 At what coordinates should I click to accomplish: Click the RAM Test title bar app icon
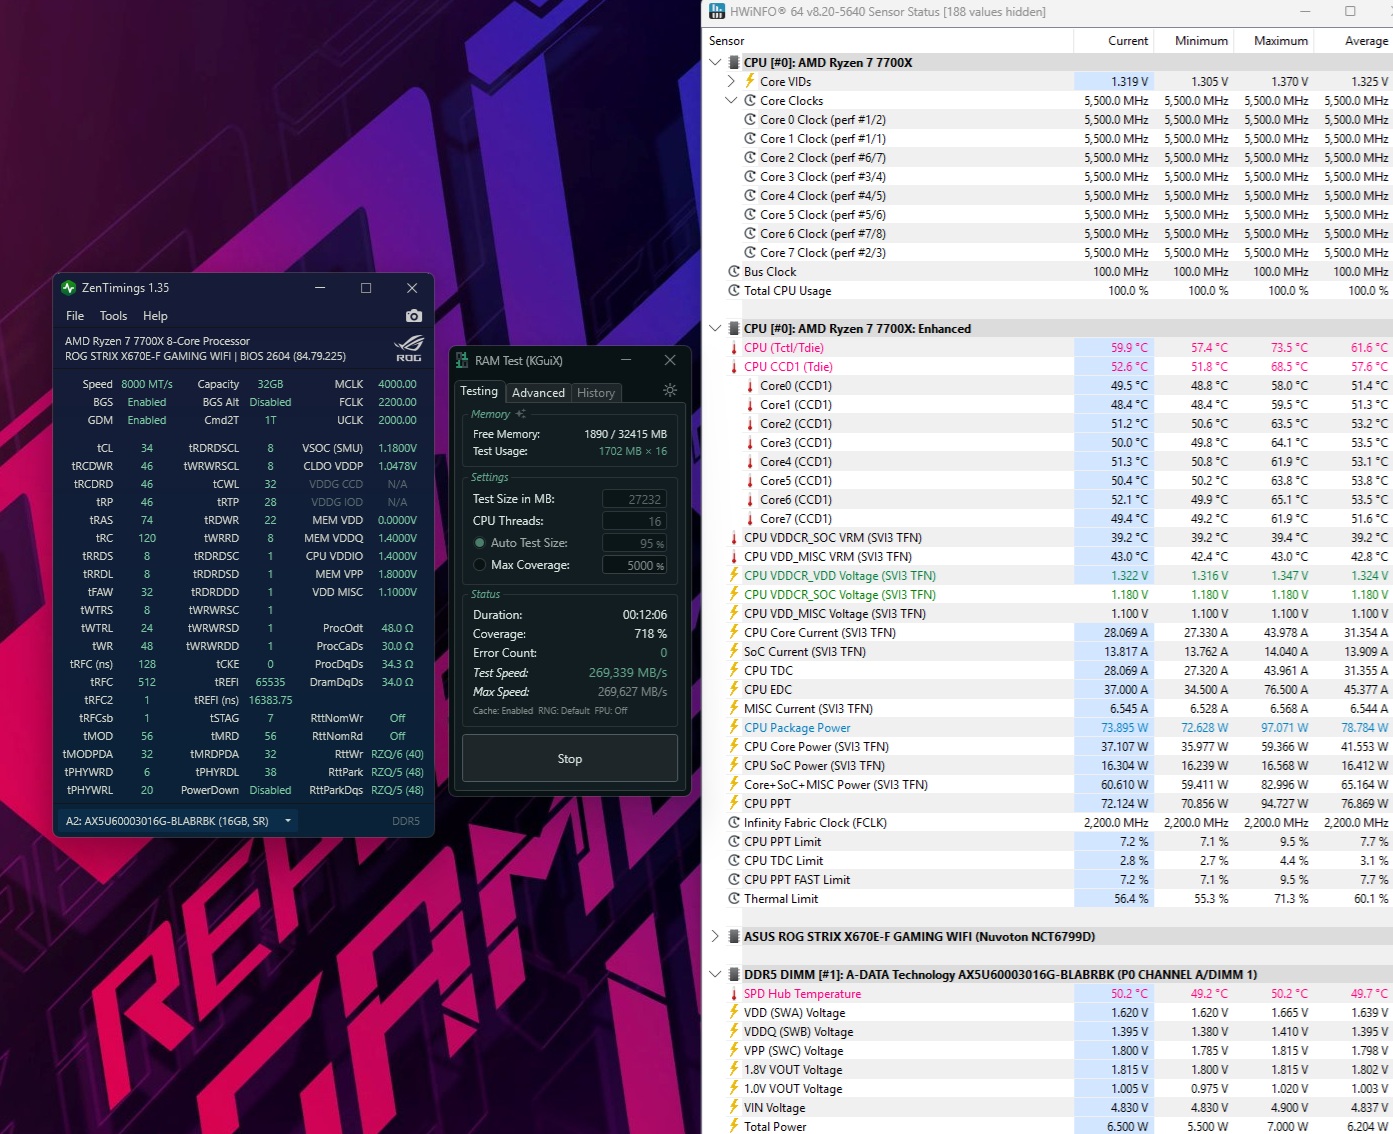[x=461, y=361]
